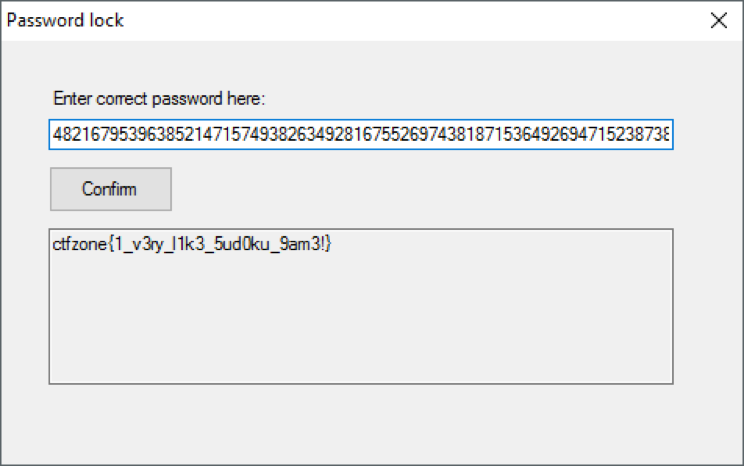Close the Password lock window
The image size is (744, 466).
(718, 20)
